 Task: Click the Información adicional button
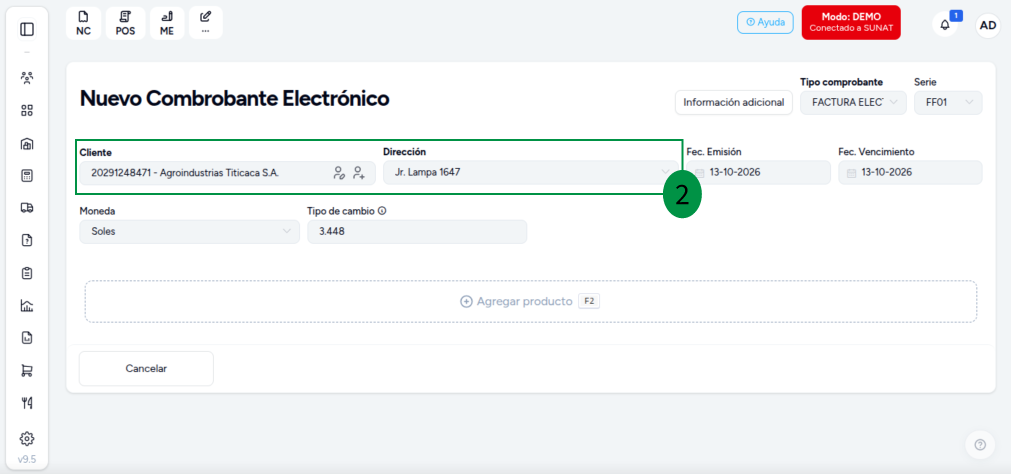coord(734,103)
